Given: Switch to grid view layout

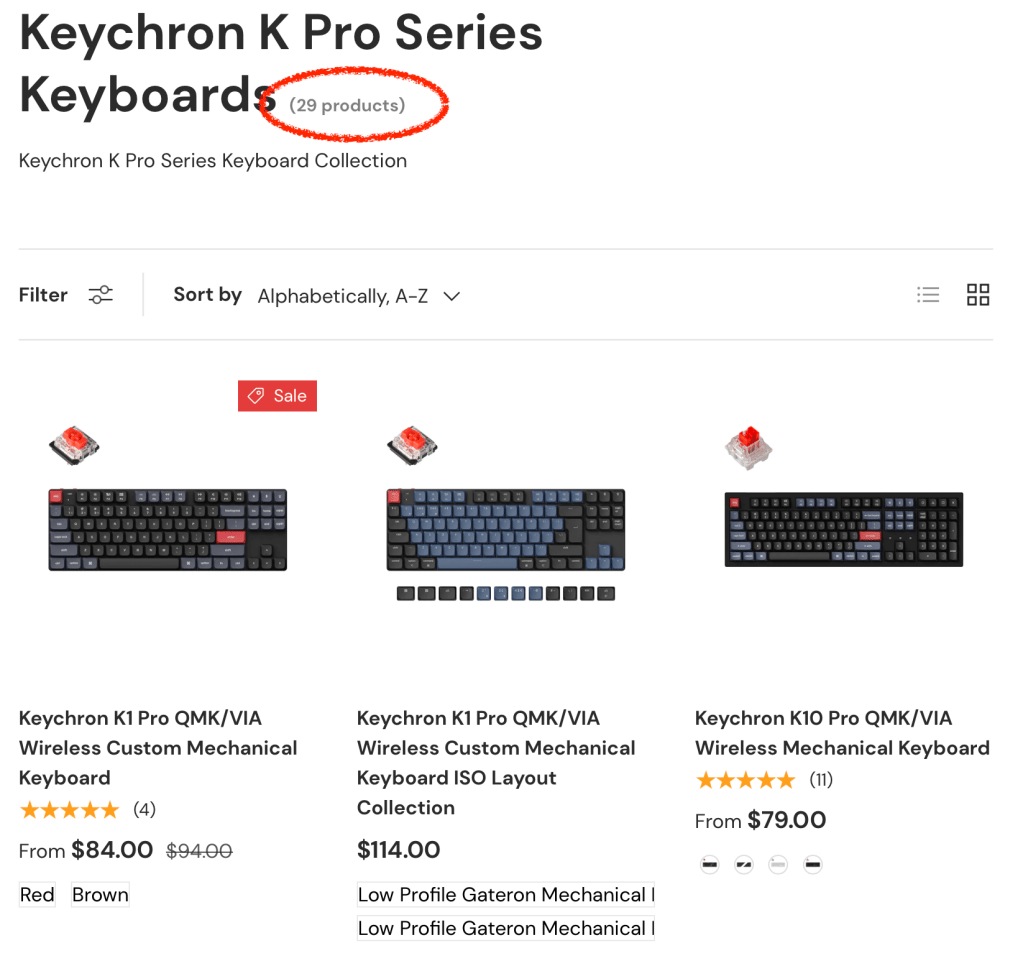Looking at the screenshot, I should (978, 295).
